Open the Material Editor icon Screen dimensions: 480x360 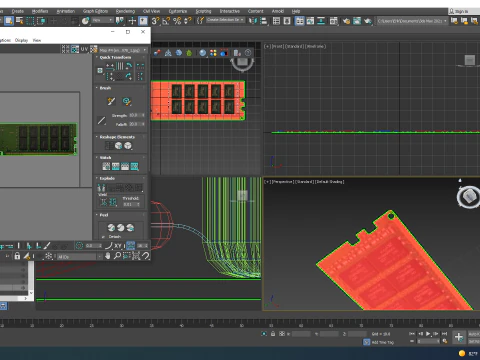[x=334, y=21]
